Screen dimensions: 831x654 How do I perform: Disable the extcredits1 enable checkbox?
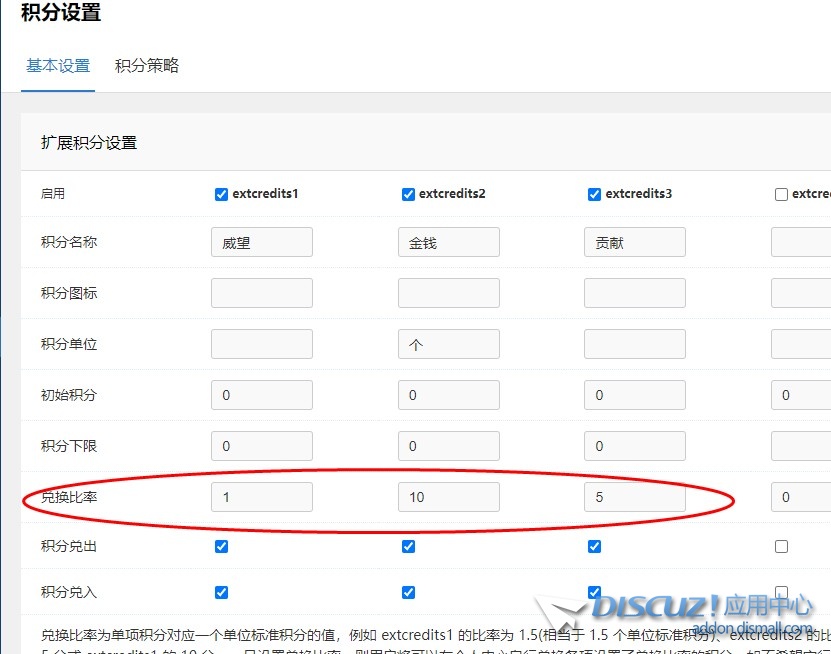click(222, 194)
